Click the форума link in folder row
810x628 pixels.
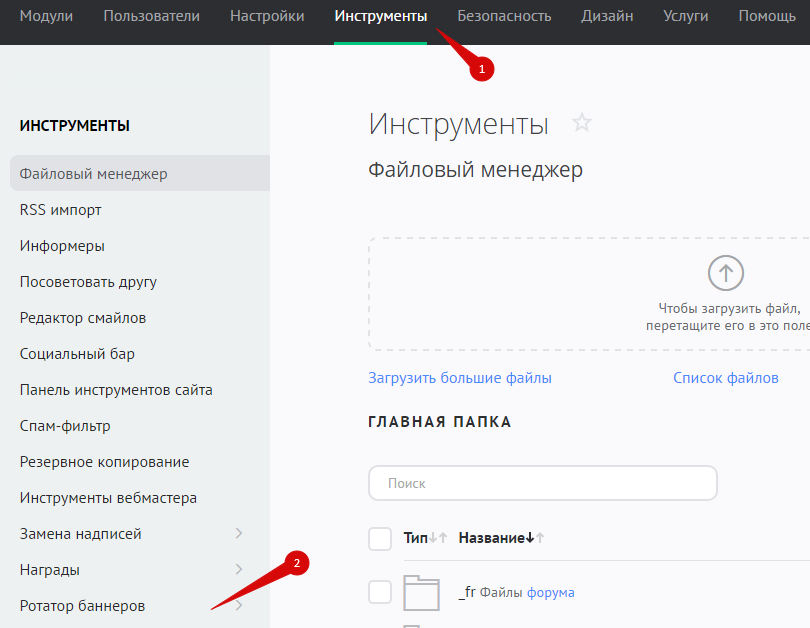click(x=551, y=592)
